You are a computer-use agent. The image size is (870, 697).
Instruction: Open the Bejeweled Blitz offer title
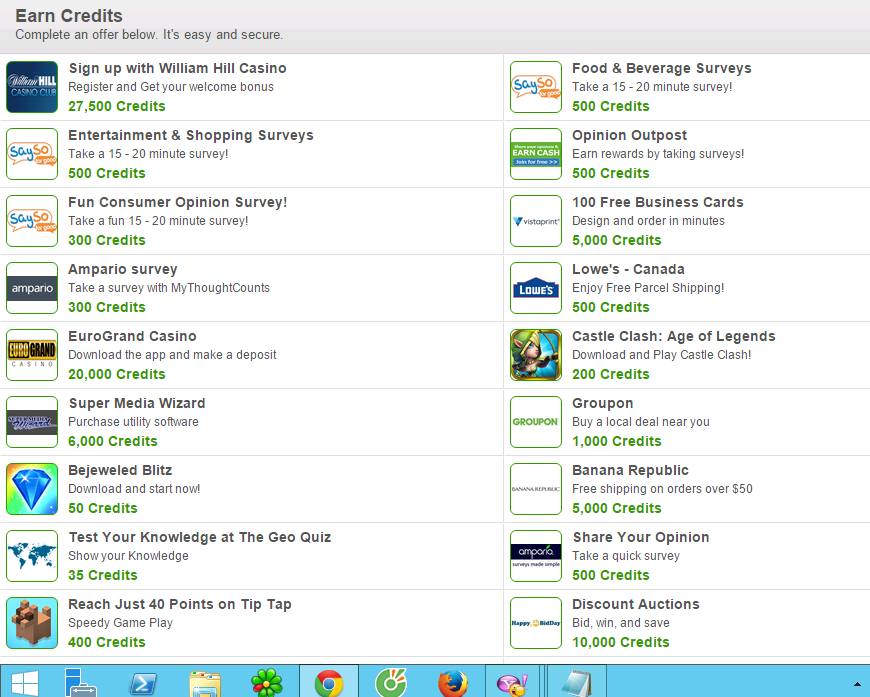coord(120,471)
